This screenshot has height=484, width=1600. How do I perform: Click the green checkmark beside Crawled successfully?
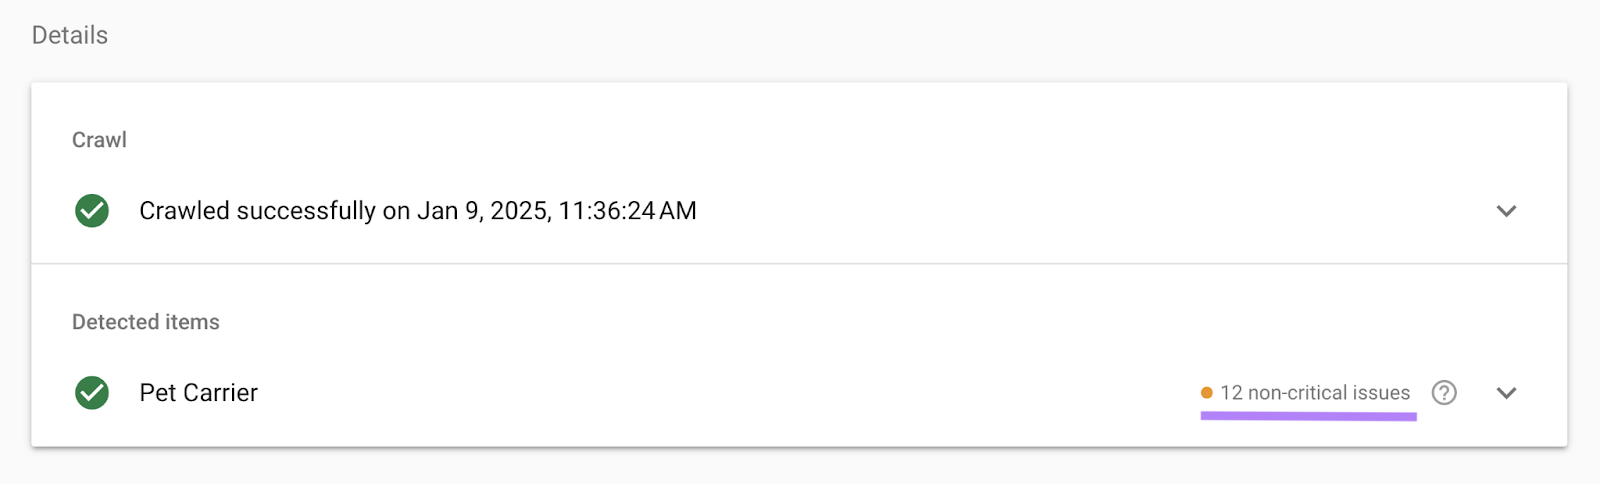[x=92, y=211]
